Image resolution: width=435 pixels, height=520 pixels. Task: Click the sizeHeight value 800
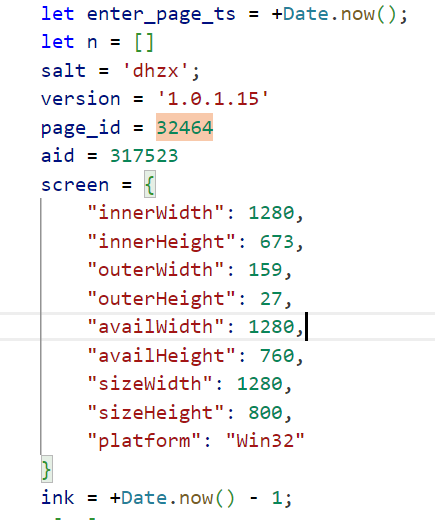(x=265, y=412)
